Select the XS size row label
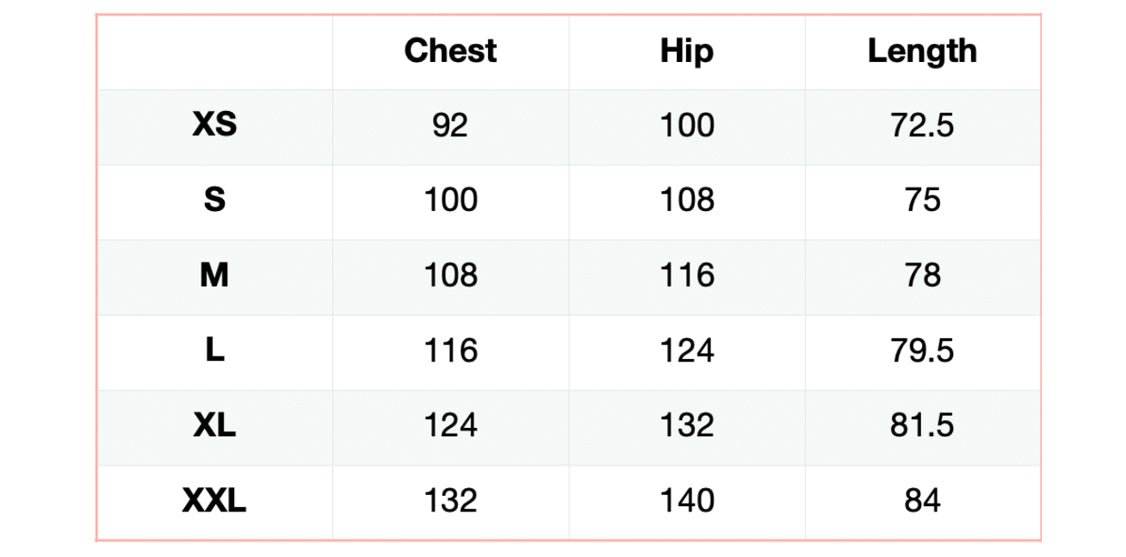Image resolution: width=1126 pixels, height=557 pixels. point(214,125)
